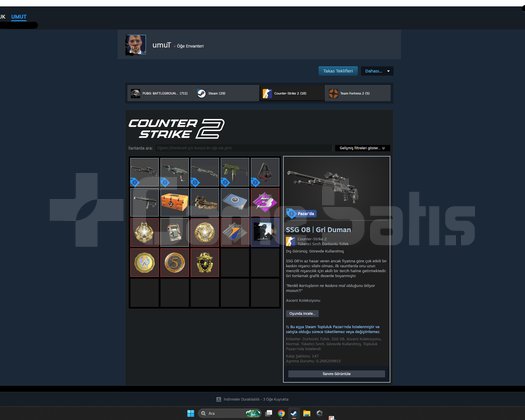The height and width of the screenshot is (420, 525).
Task: Open the Windows Start menu
Action: click(x=191, y=413)
